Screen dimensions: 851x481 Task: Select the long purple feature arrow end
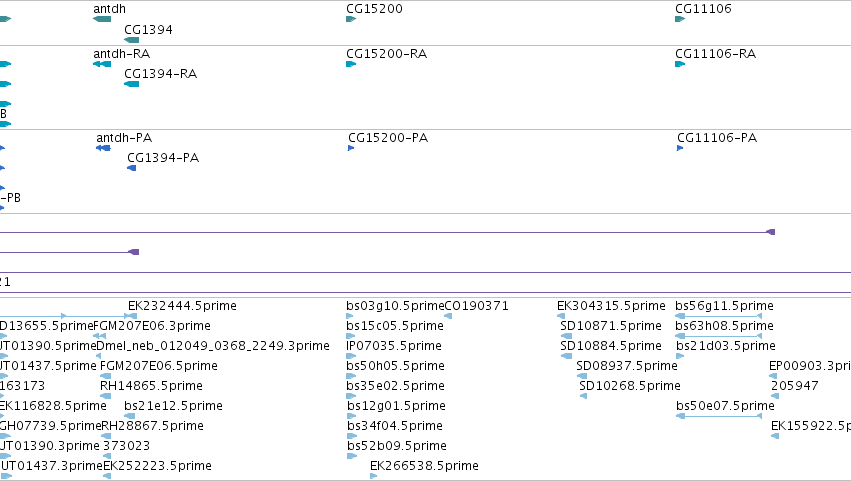pyautogui.click(x=770, y=232)
